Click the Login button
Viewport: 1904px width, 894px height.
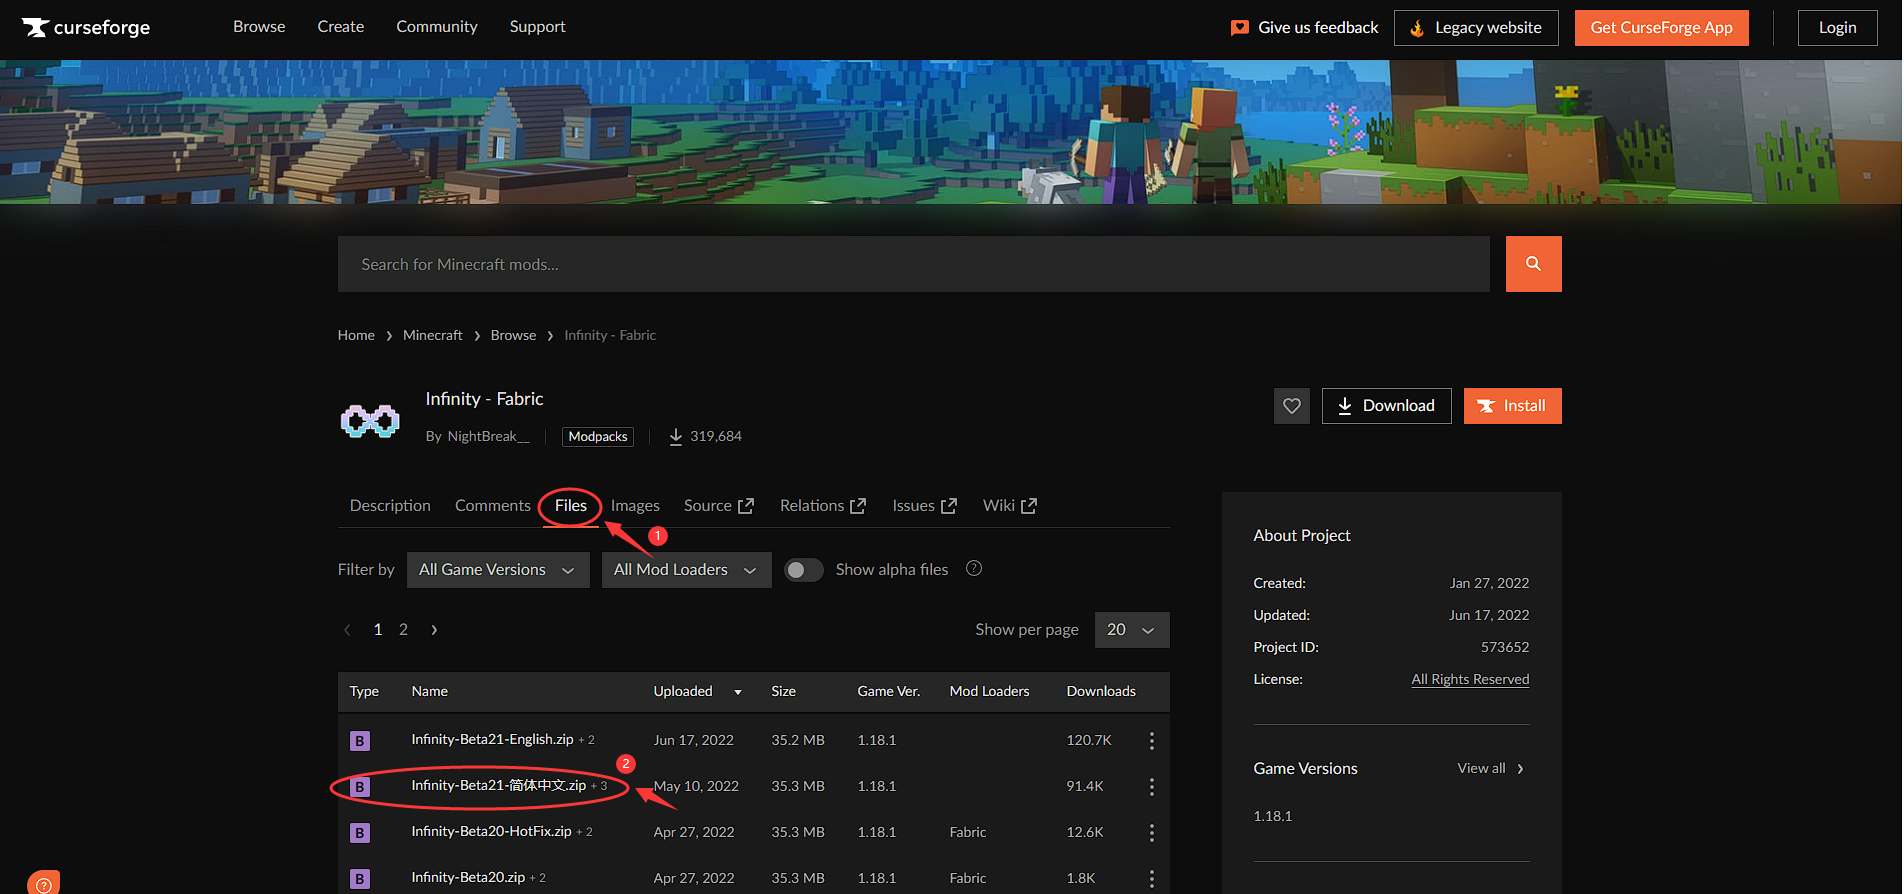tap(1837, 28)
